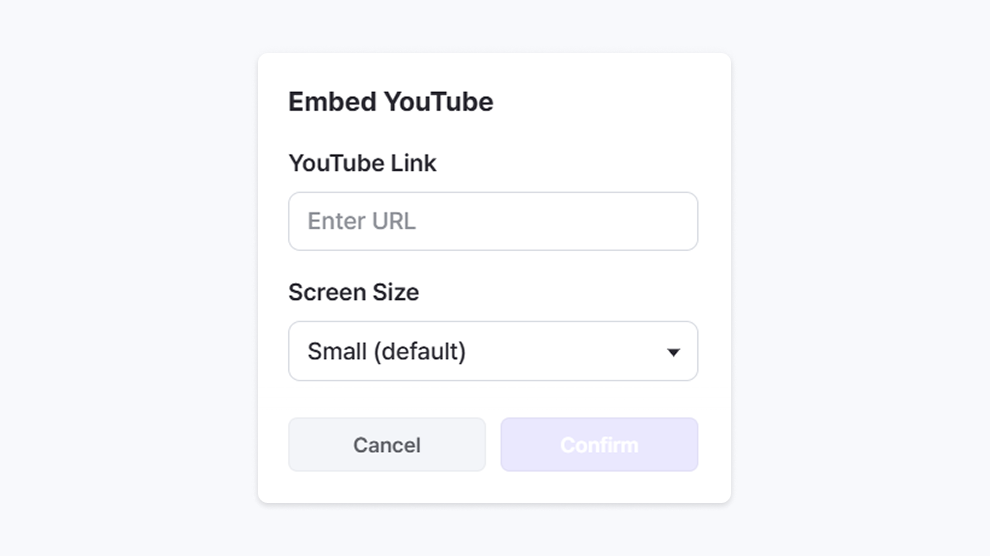Click the word Link in the field label
Image resolution: width=990 pixels, height=556 pixels.
click(413, 163)
